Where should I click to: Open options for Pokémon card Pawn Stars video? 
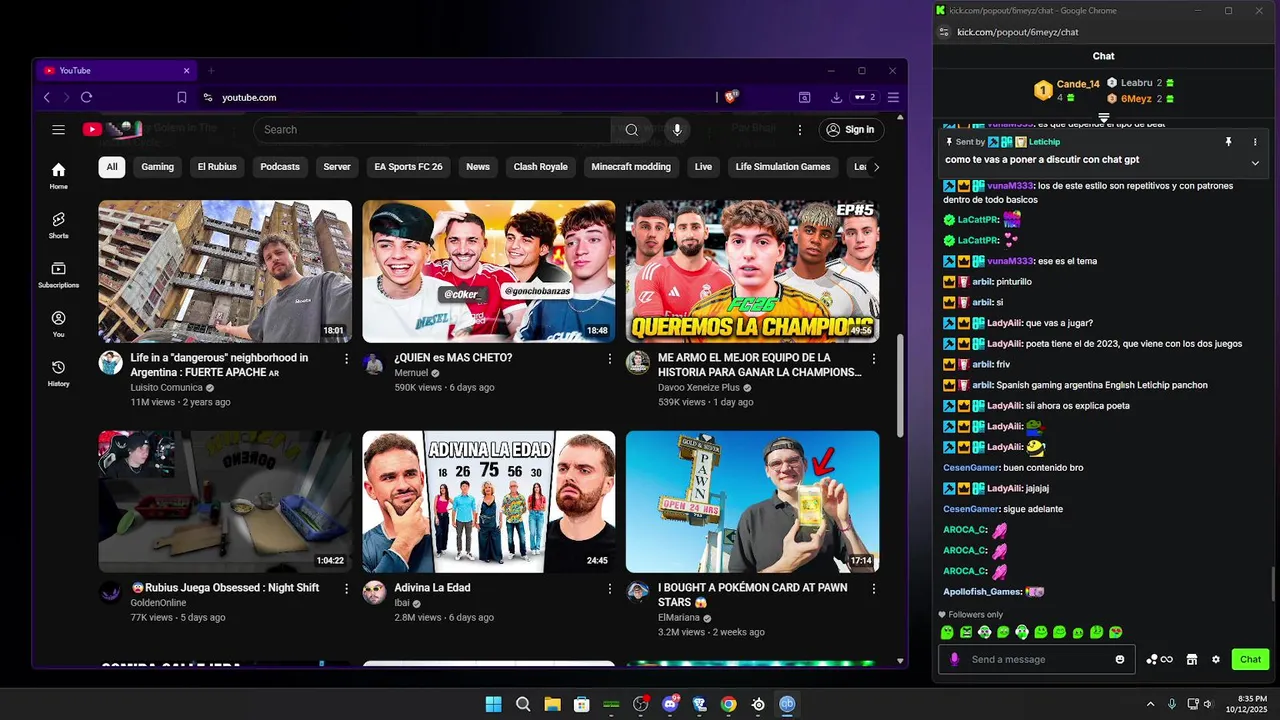pyautogui.click(x=874, y=588)
